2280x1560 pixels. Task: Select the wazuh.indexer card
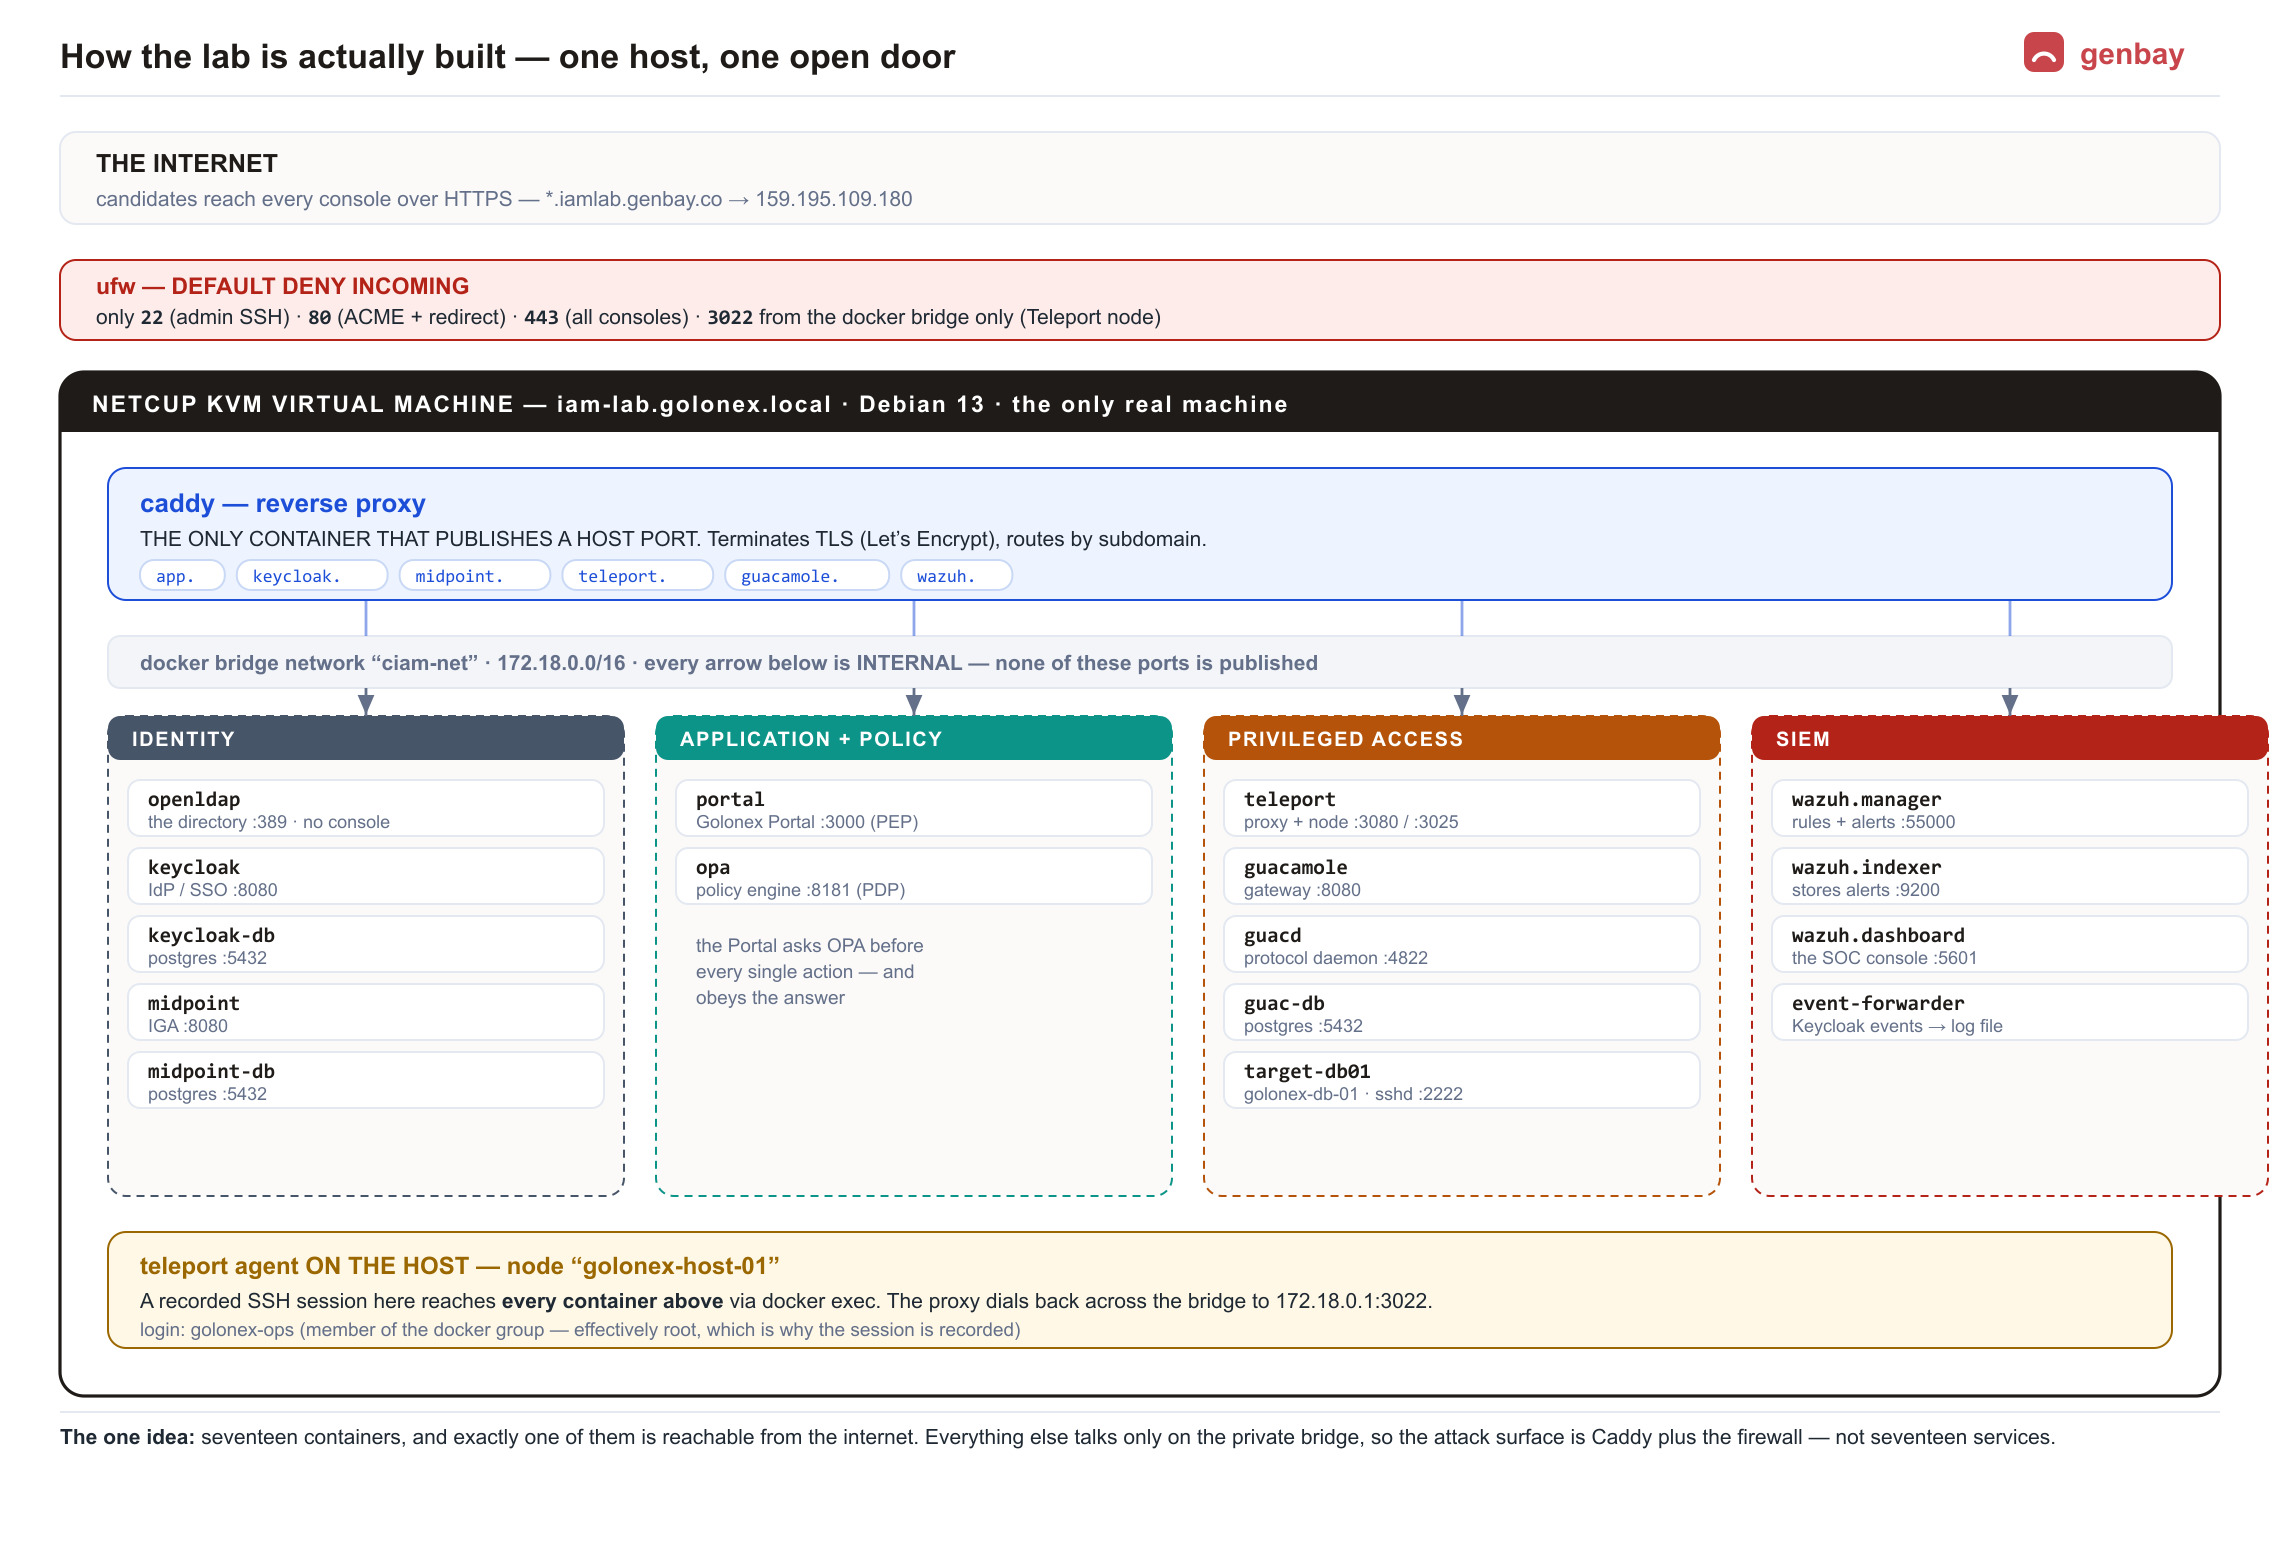pyautogui.click(x=2010, y=877)
